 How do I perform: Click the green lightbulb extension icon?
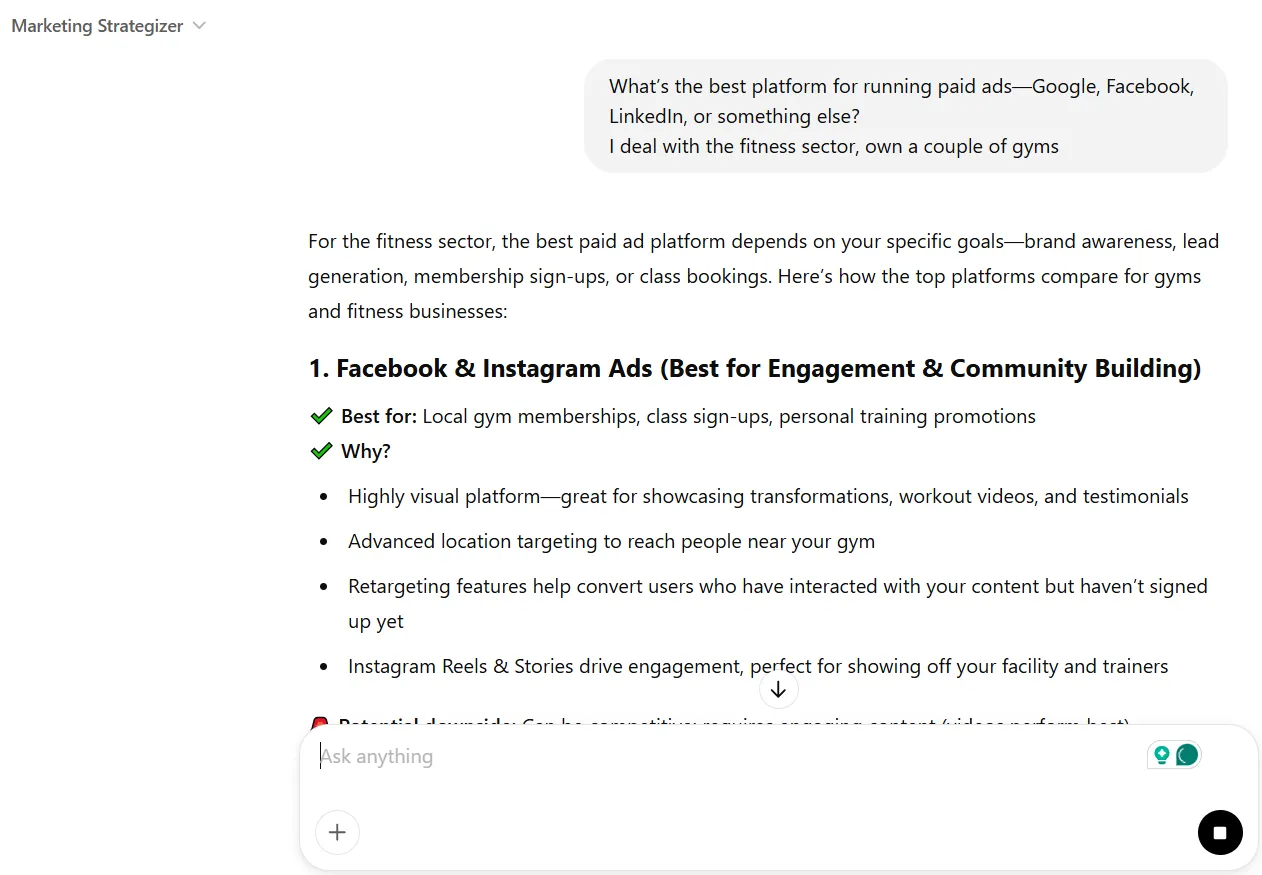1161,755
